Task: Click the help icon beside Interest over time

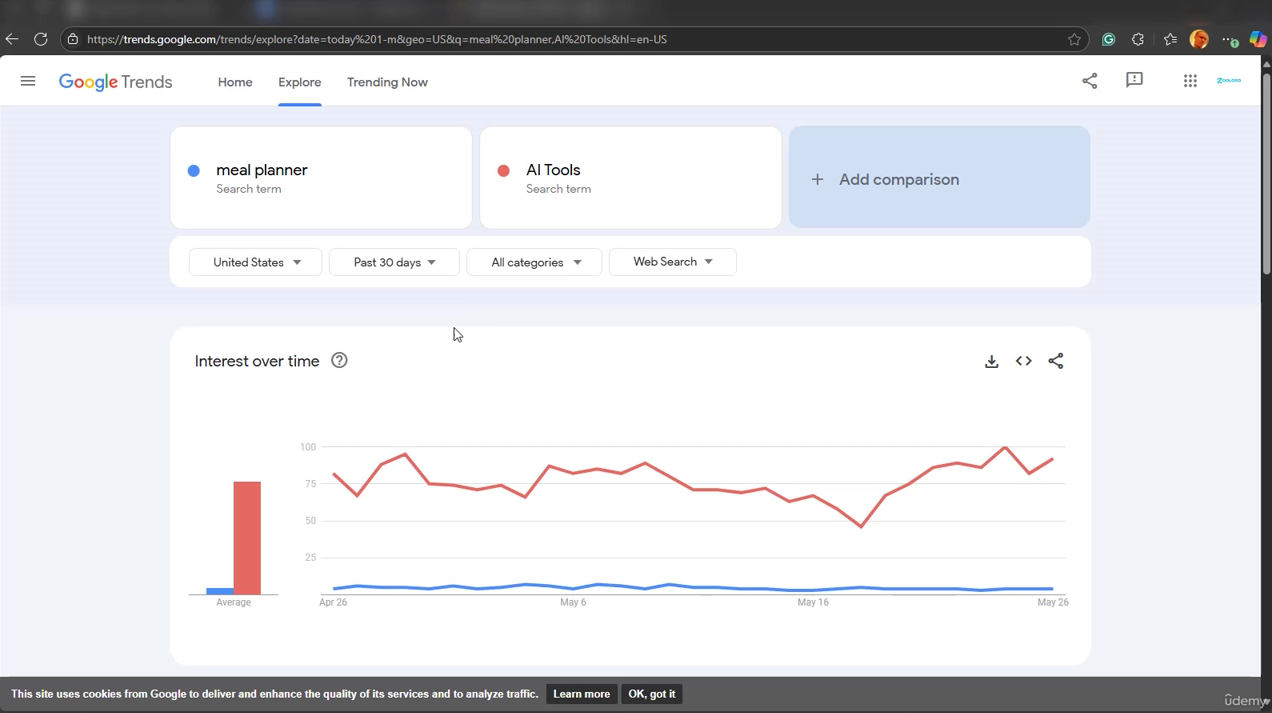Action: [339, 361]
